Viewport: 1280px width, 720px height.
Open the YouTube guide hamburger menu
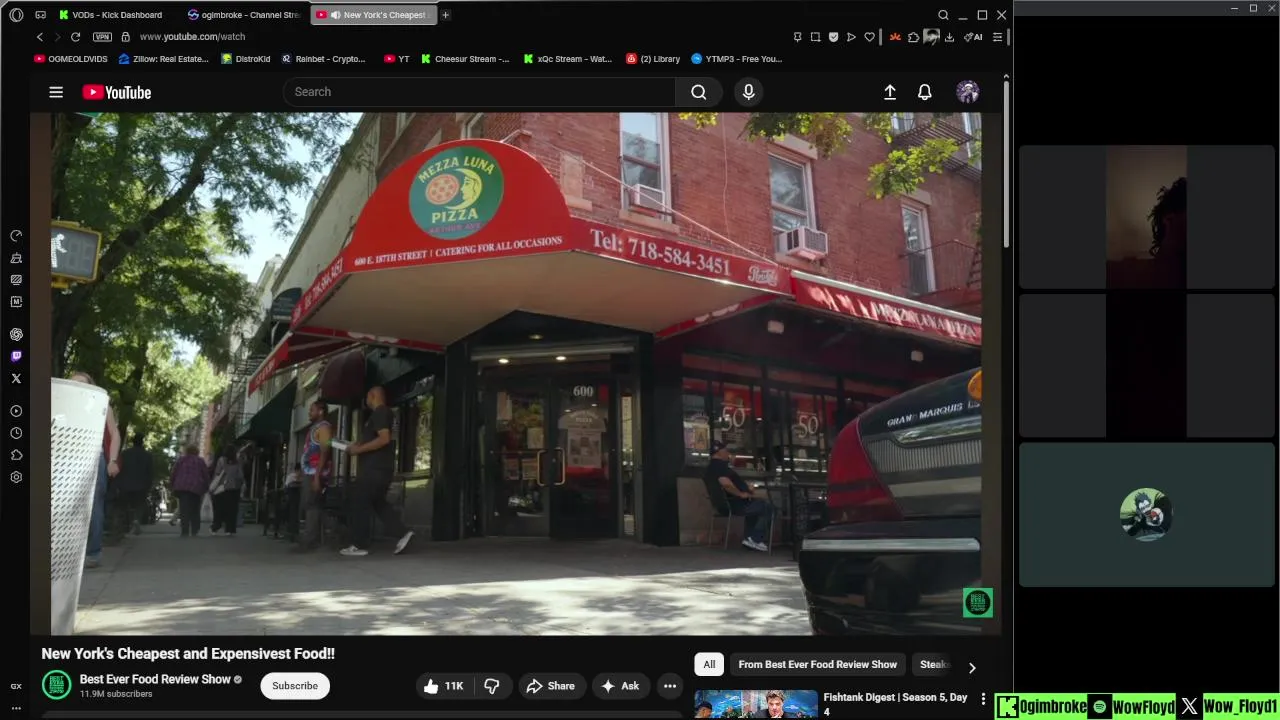point(56,92)
